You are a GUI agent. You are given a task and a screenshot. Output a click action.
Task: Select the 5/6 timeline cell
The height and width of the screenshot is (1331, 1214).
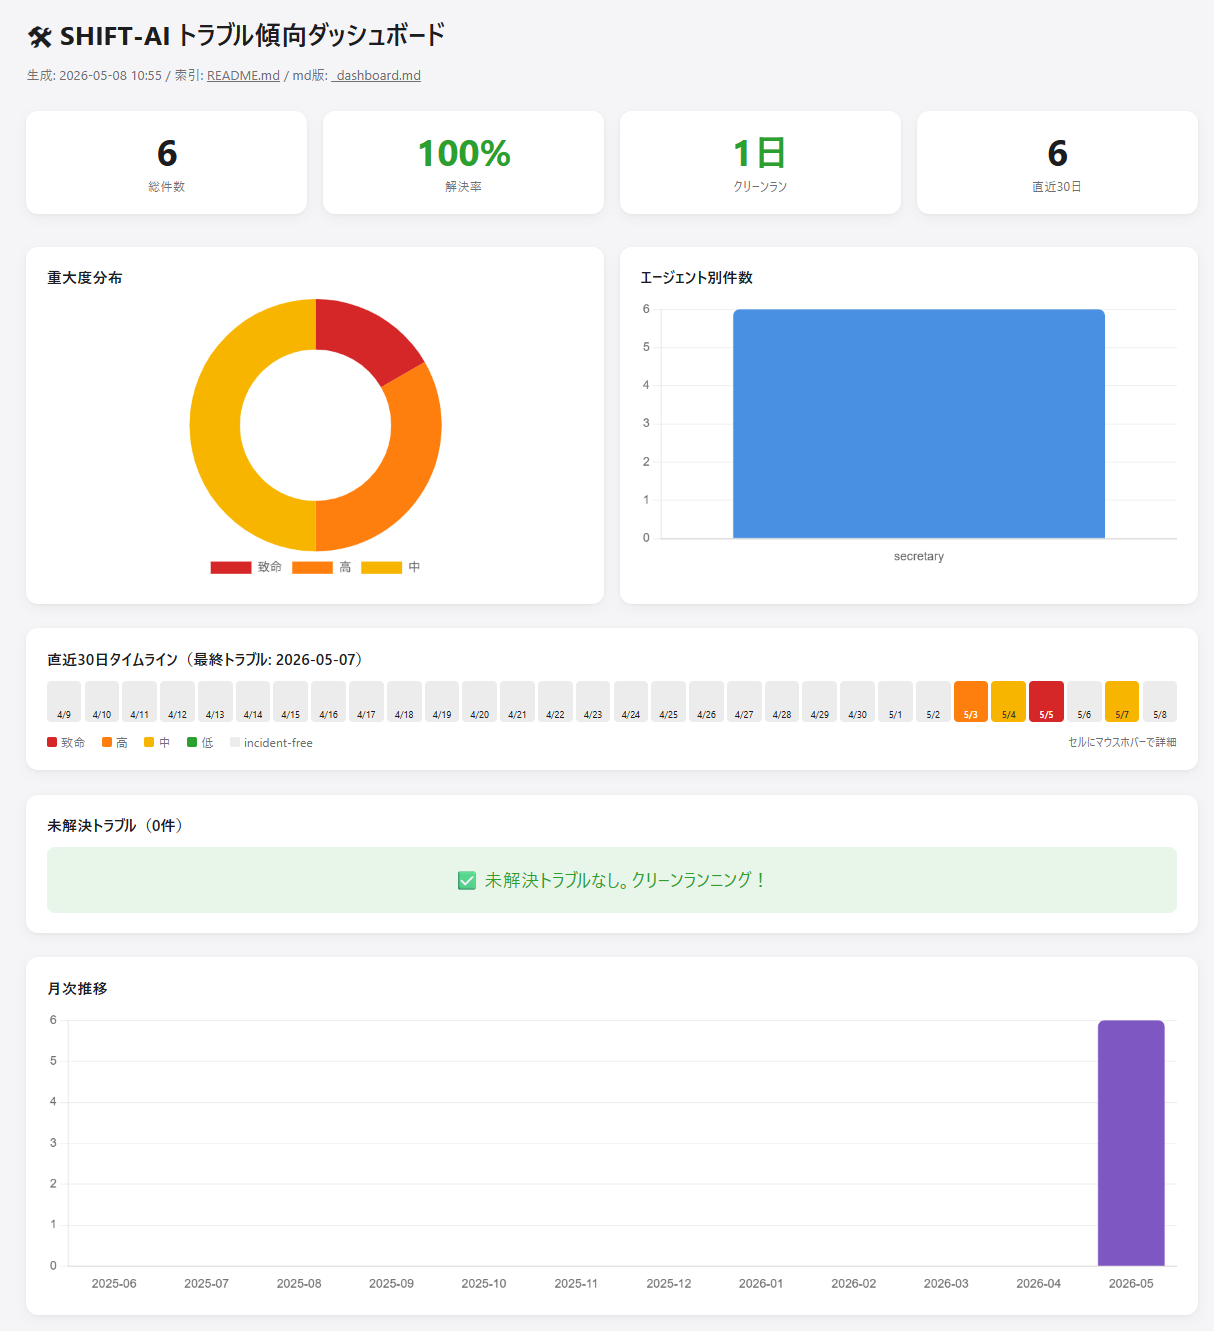click(1084, 701)
